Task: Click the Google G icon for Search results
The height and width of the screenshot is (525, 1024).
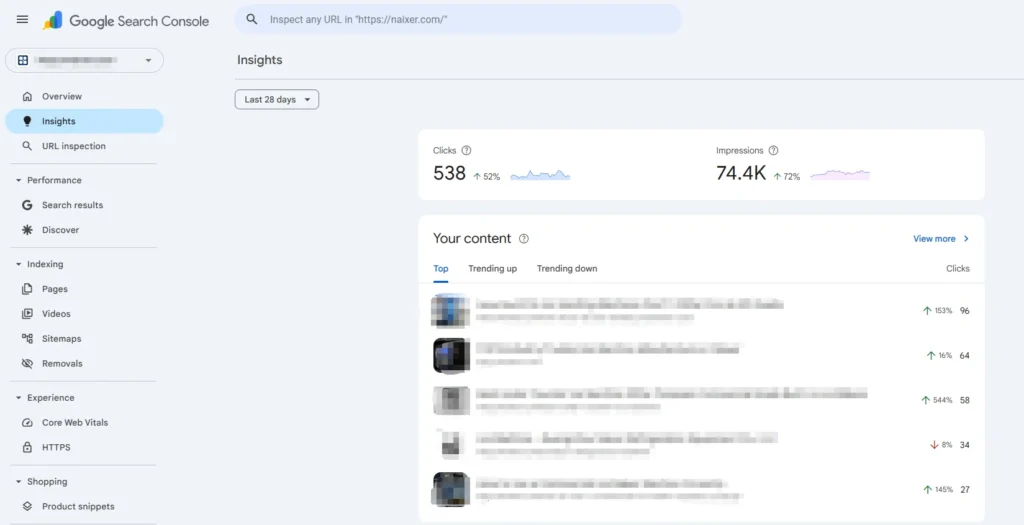Action: pyautogui.click(x=27, y=205)
